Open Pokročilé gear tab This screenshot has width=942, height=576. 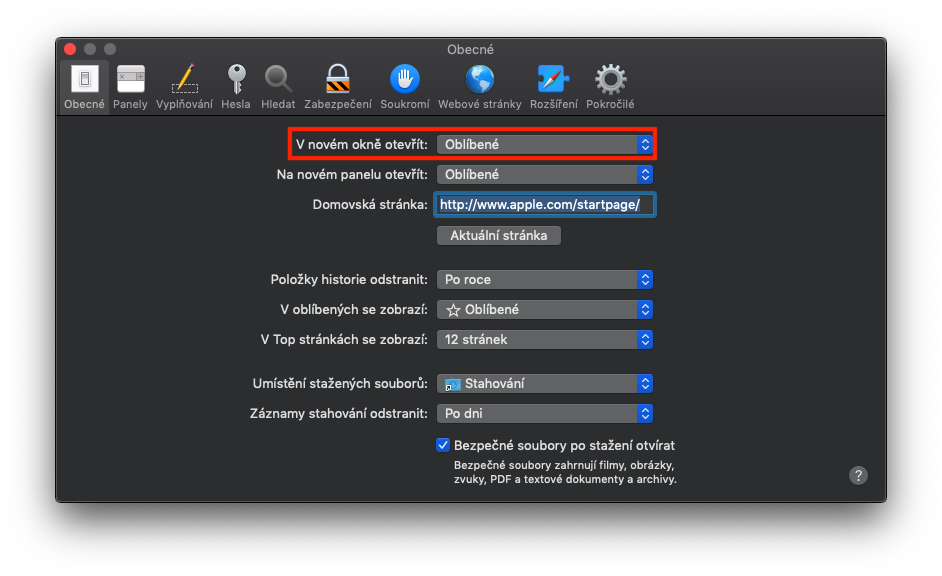(x=610, y=87)
